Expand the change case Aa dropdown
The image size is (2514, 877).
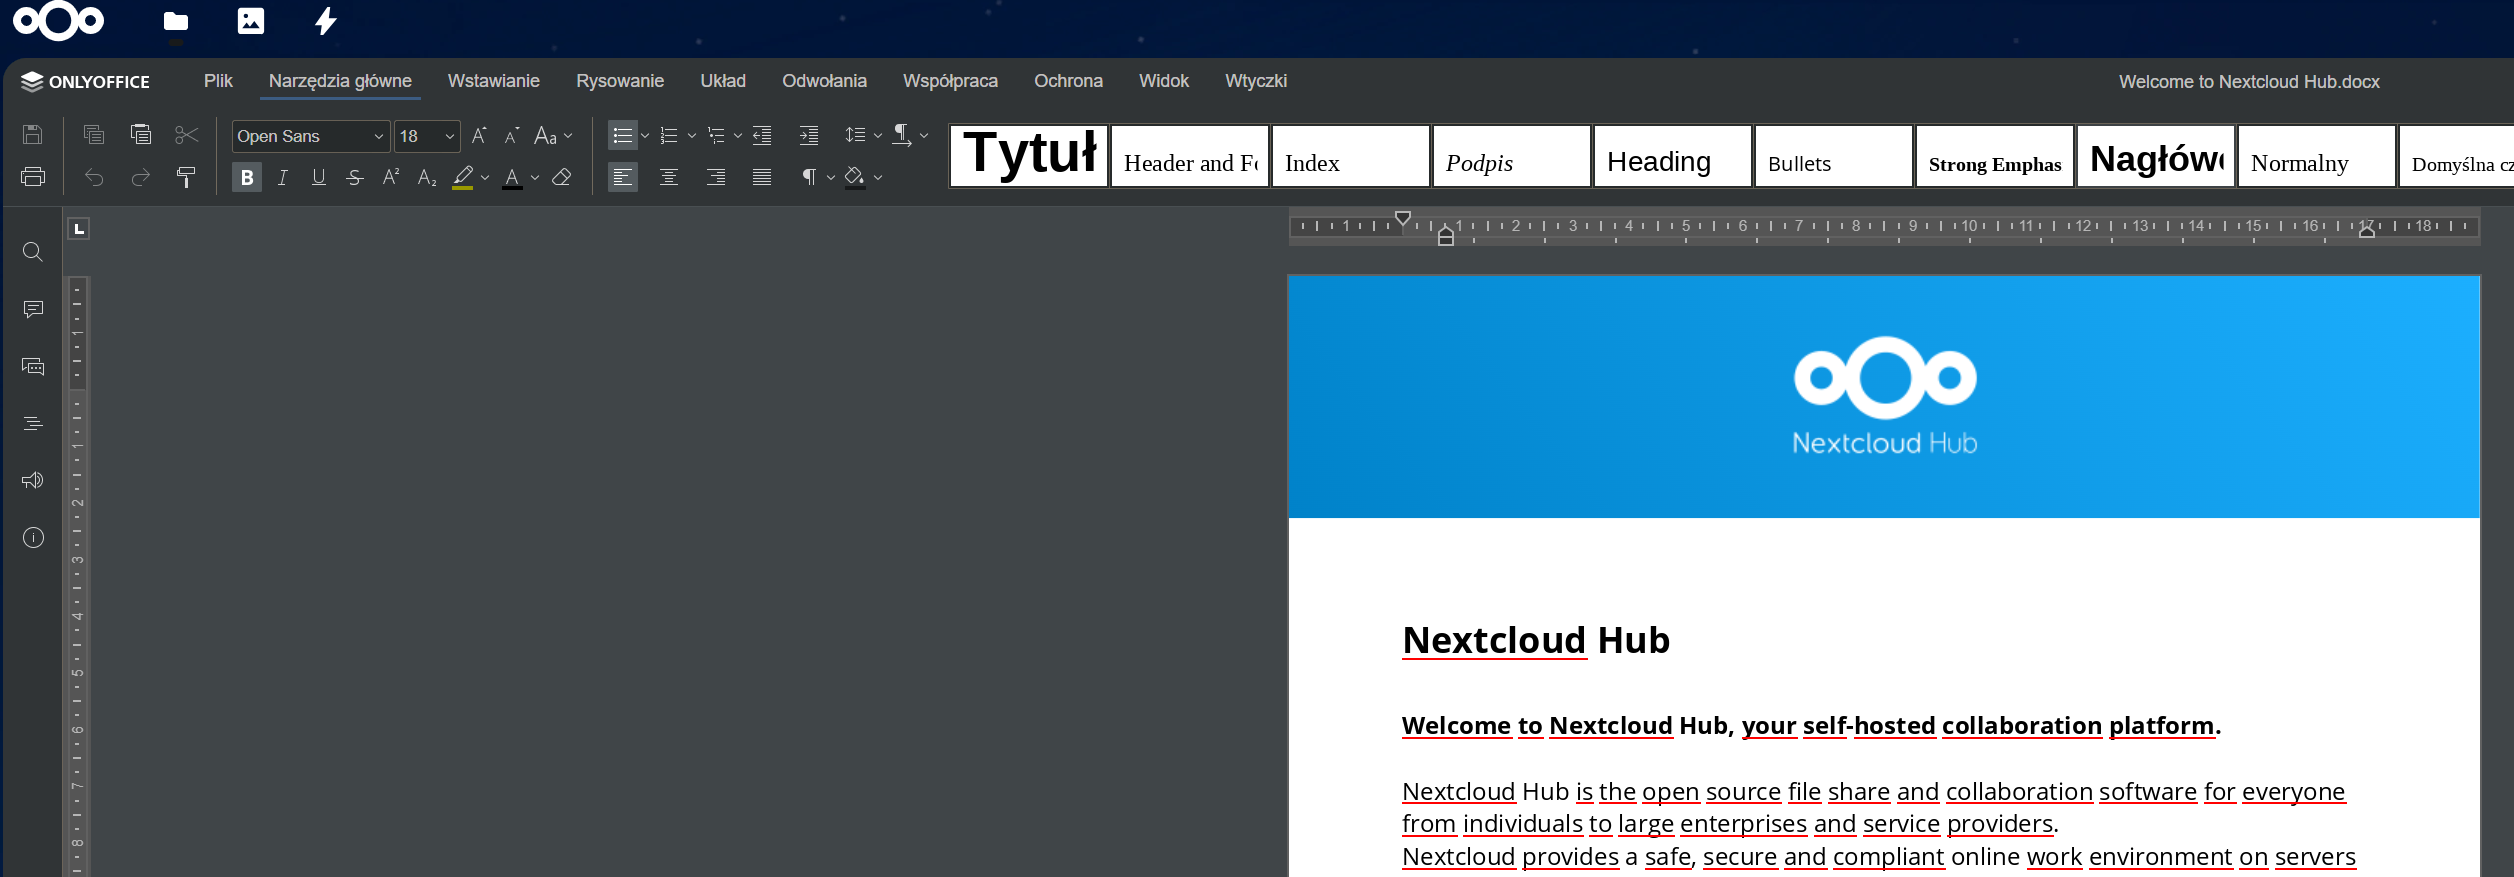tap(568, 135)
